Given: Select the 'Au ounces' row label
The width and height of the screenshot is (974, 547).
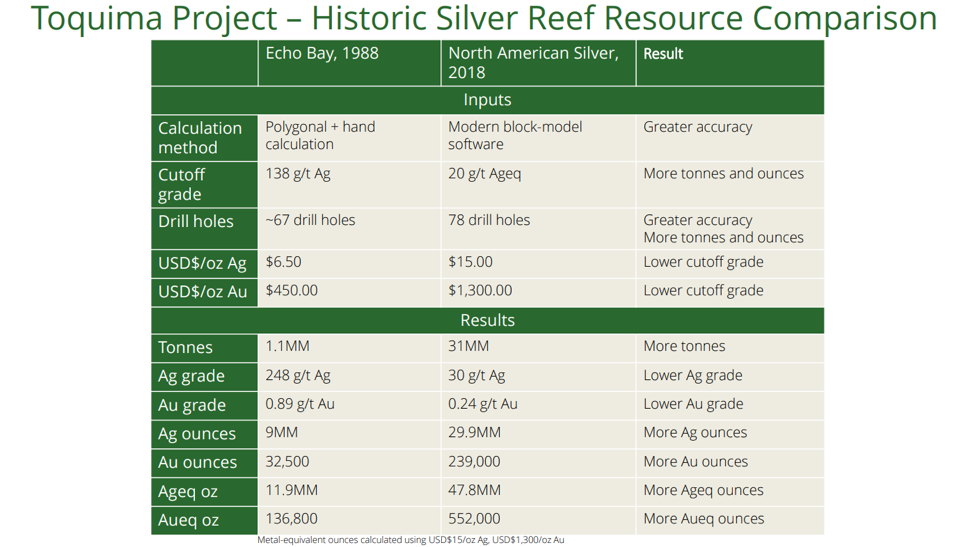Looking at the screenshot, I should [x=204, y=463].
